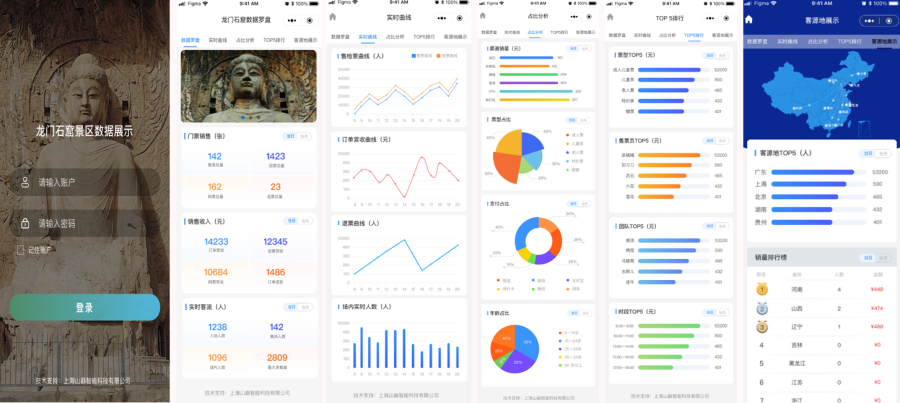Click the gold medal icon for 河南

pos(761,290)
